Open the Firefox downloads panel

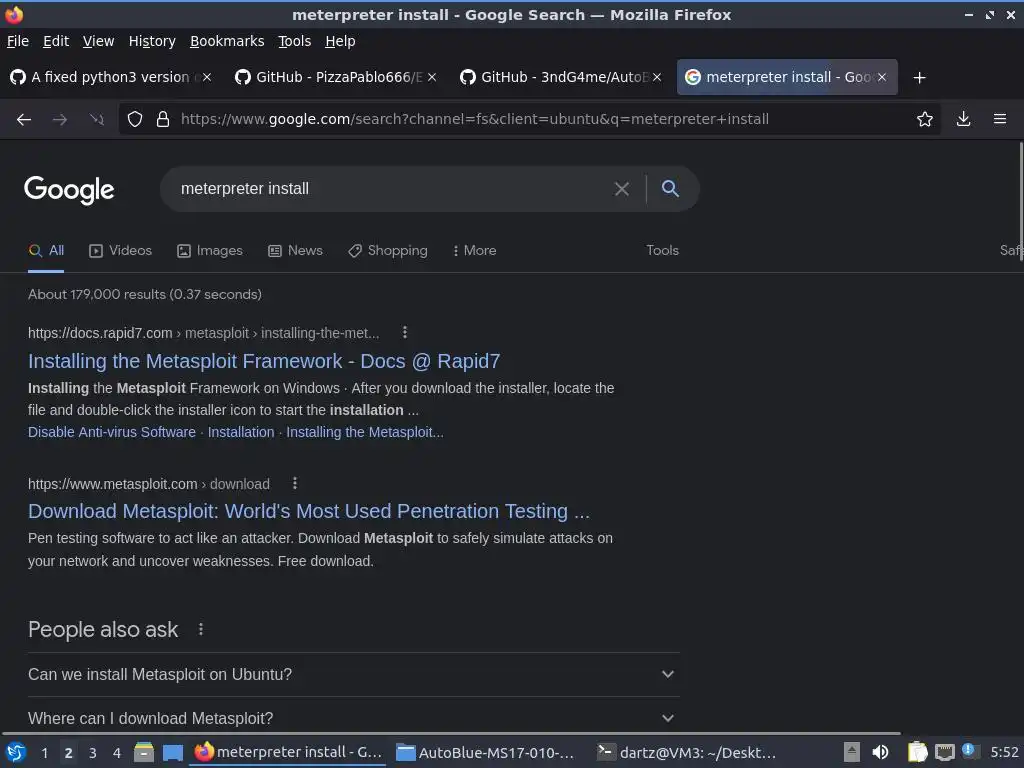coord(963,120)
